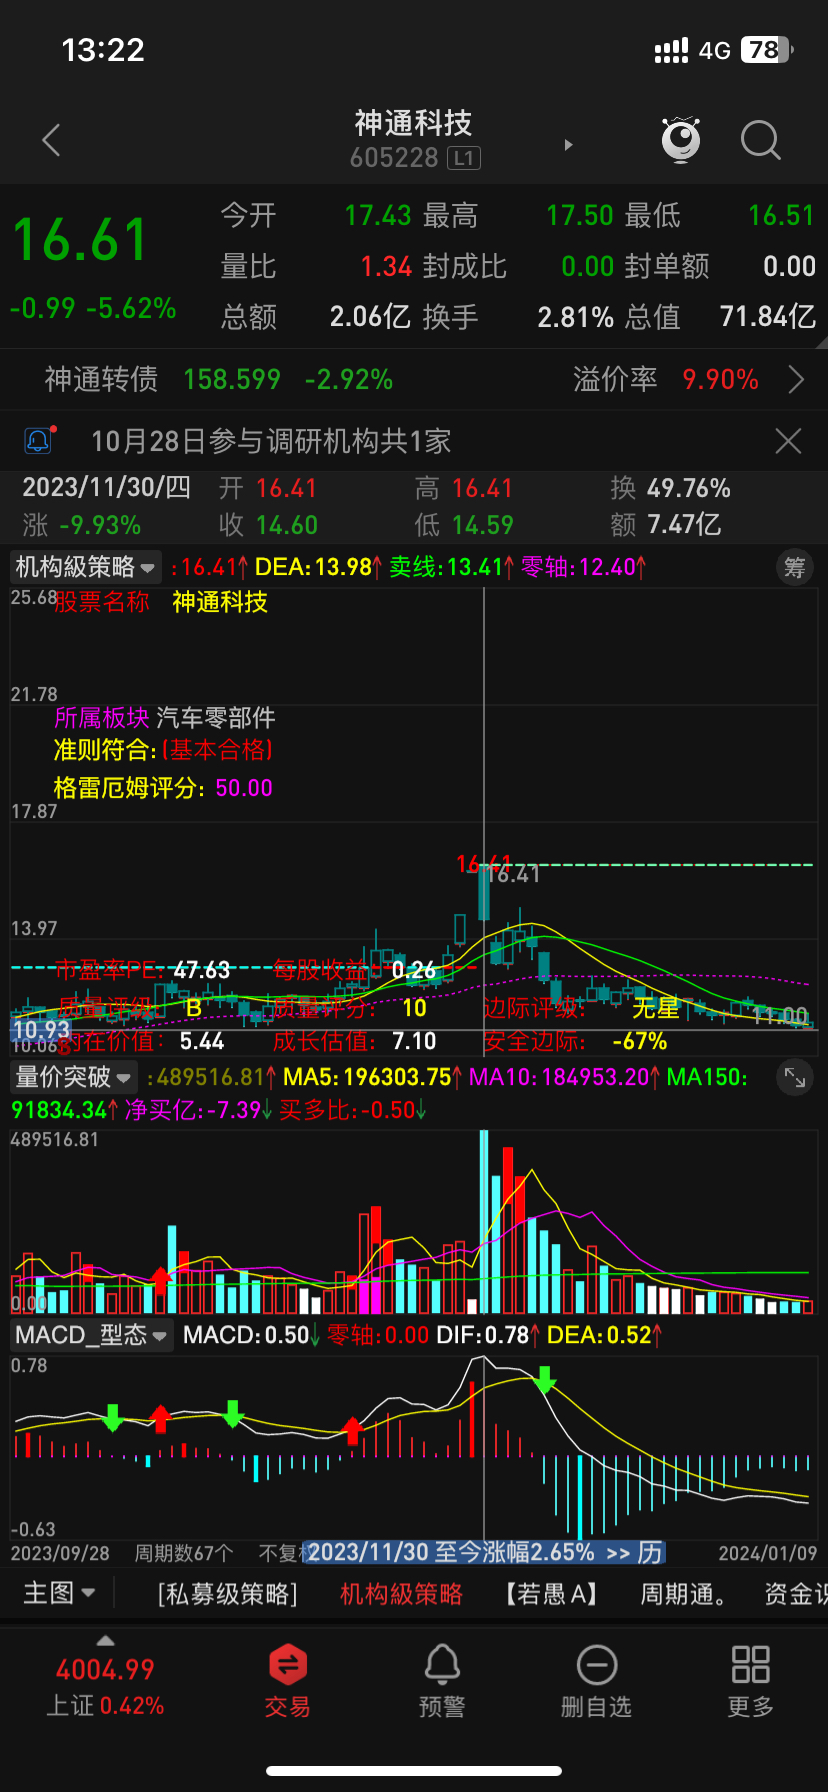
Task: Tap the 格雷厄姆评分: 50.00 label
Action: click(163, 788)
